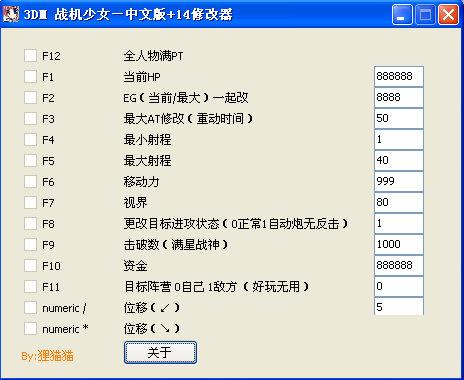Click the 资金 value field 888888
Image resolution: width=464 pixels, height=380 pixels.
[x=399, y=265]
